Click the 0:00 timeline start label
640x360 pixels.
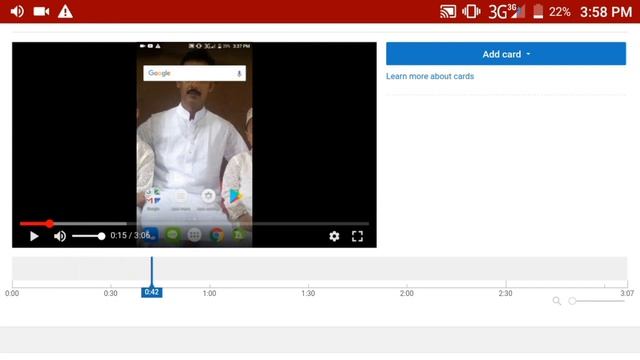pyautogui.click(x=12, y=293)
